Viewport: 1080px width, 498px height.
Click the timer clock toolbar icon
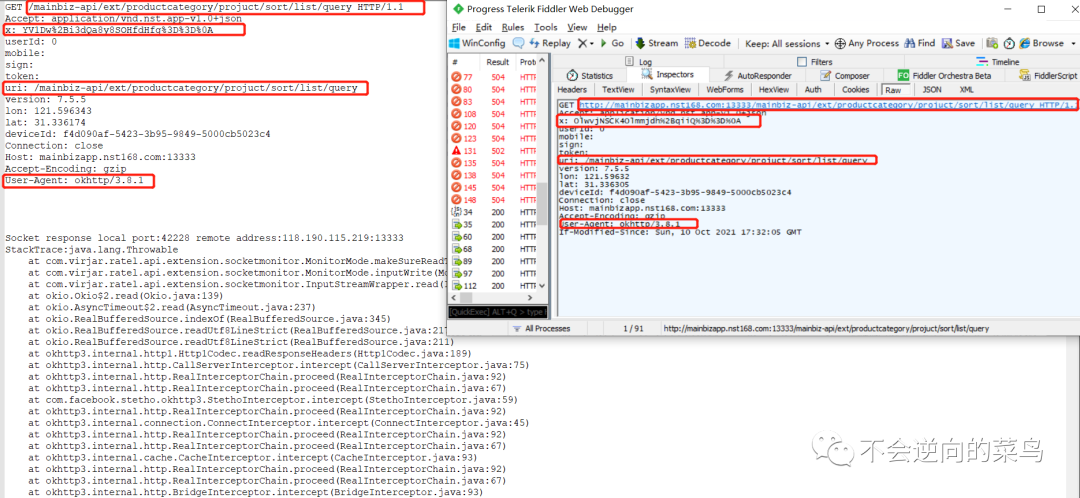click(x=1009, y=43)
